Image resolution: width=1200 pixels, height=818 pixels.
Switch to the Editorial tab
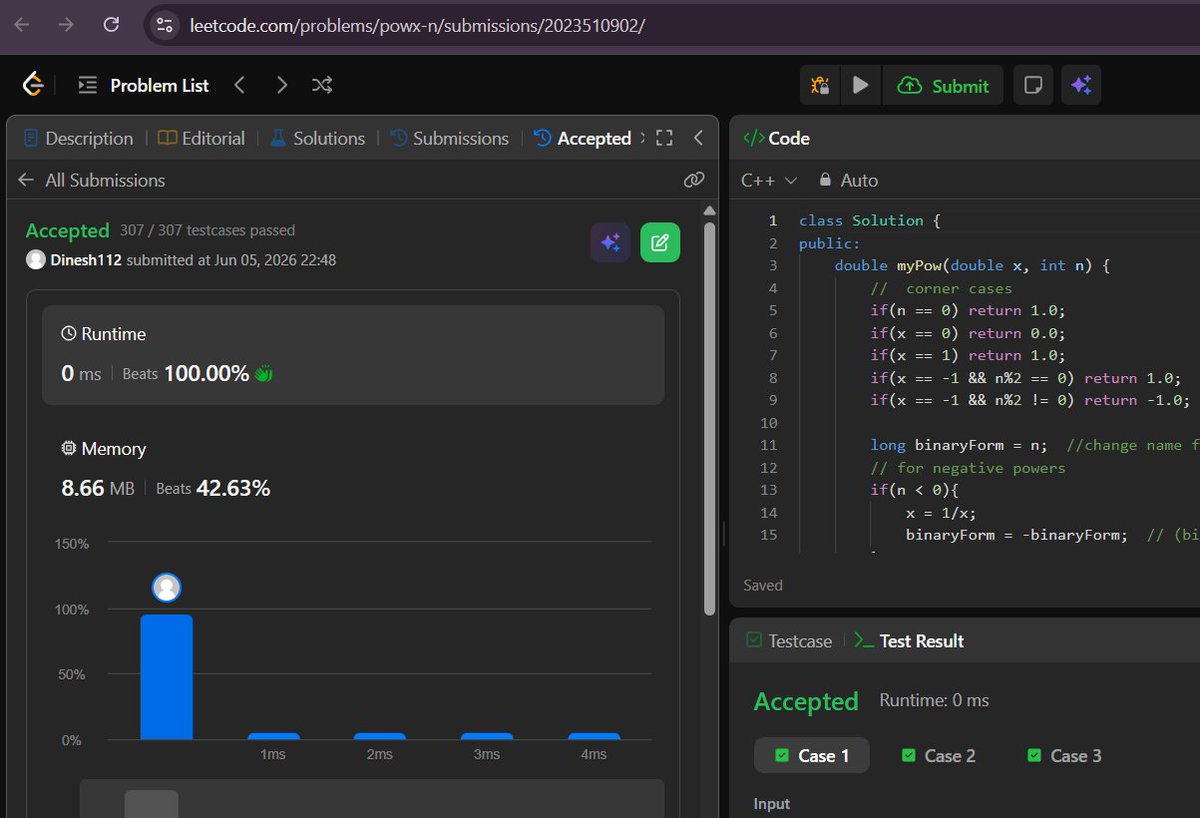[x=202, y=138]
